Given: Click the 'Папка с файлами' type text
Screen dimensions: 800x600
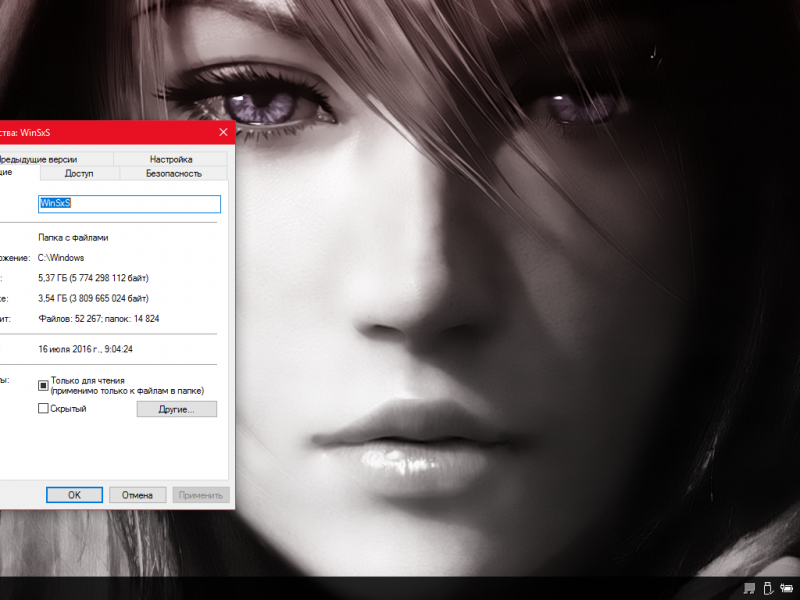Looking at the screenshot, I should pos(73,238).
